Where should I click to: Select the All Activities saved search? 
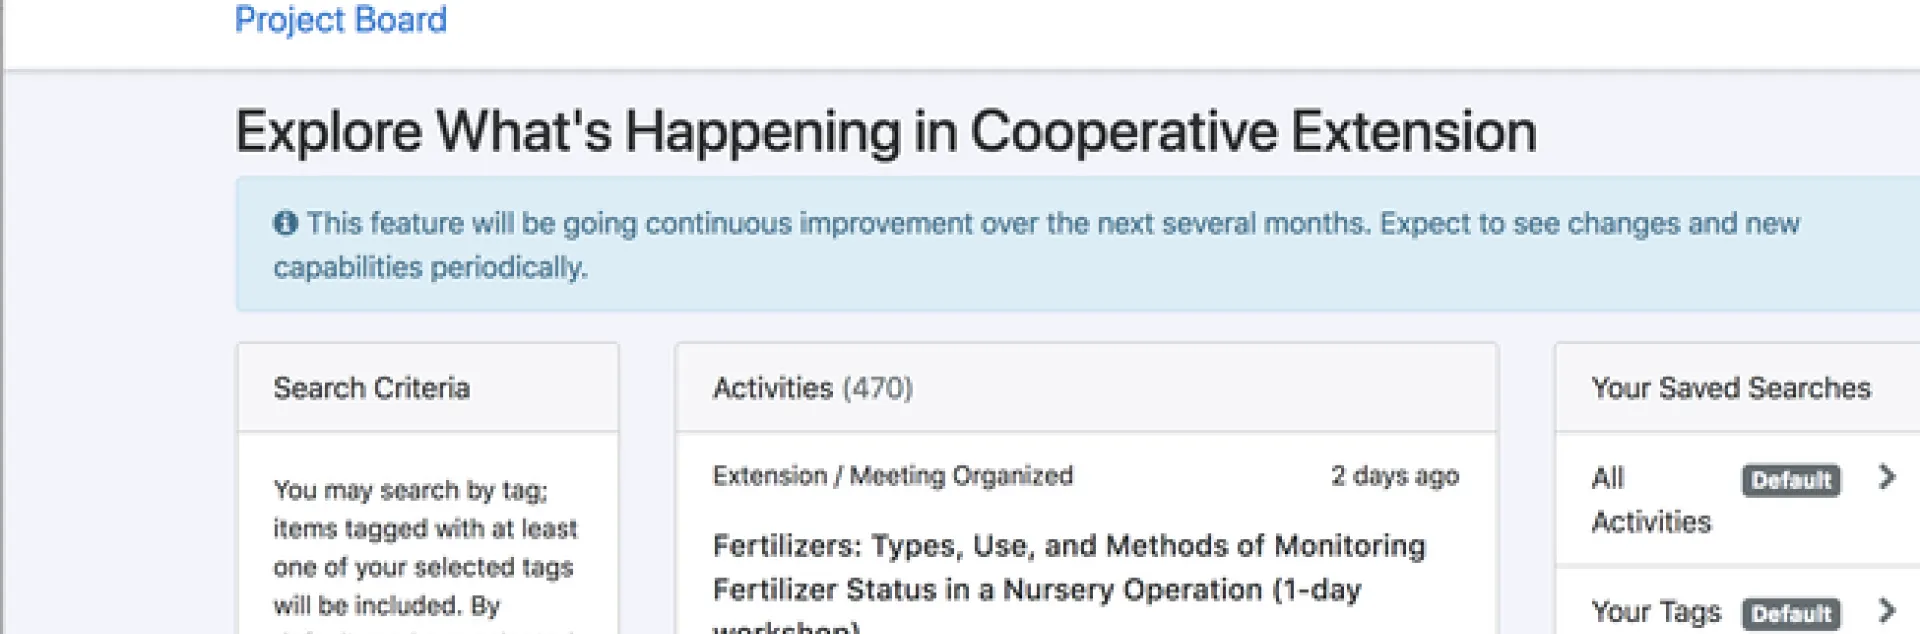(1650, 499)
